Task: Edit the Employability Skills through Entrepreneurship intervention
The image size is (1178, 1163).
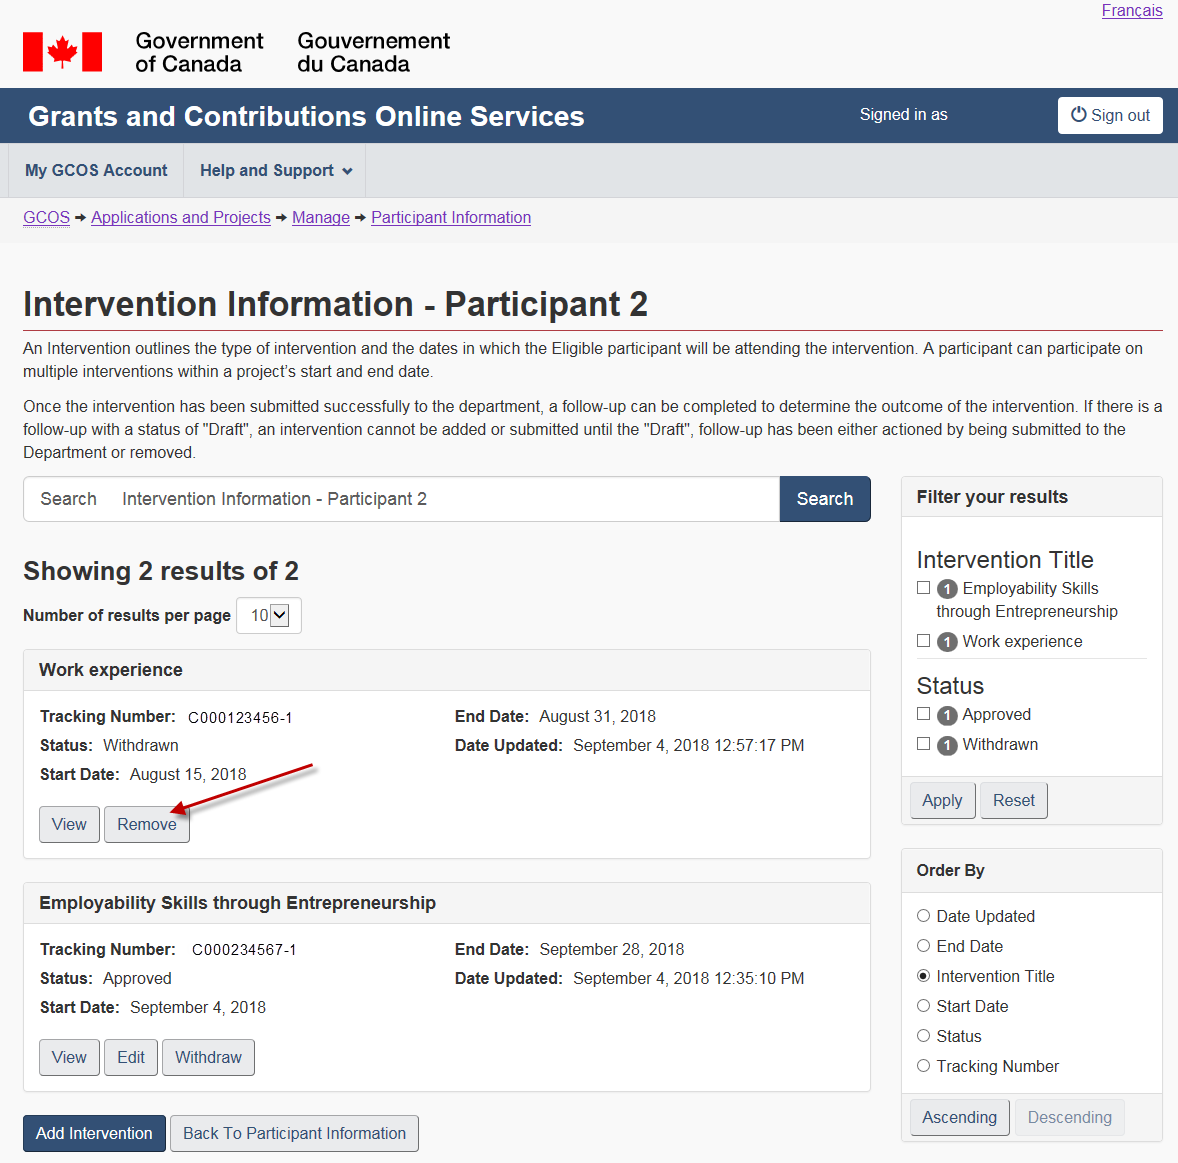Action: [131, 1058]
